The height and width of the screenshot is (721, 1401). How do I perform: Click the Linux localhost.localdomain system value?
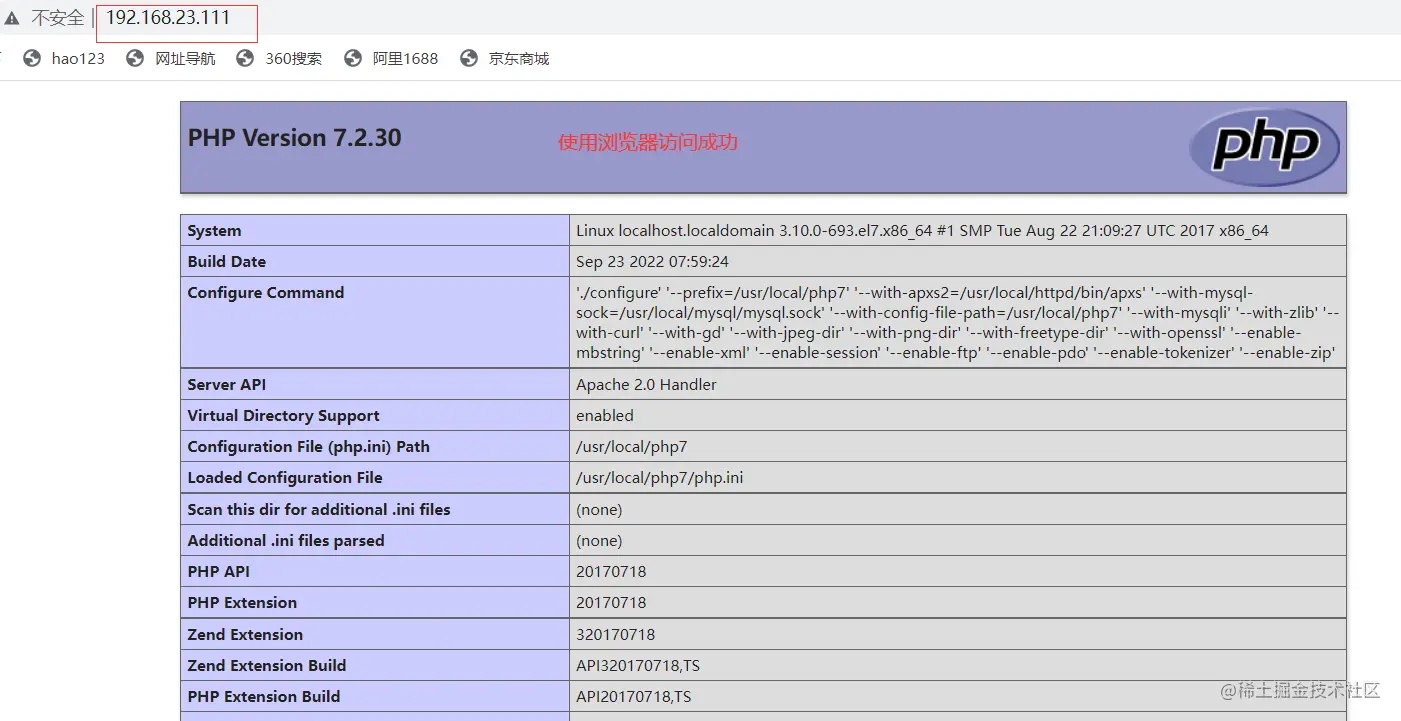(x=922, y=230)
